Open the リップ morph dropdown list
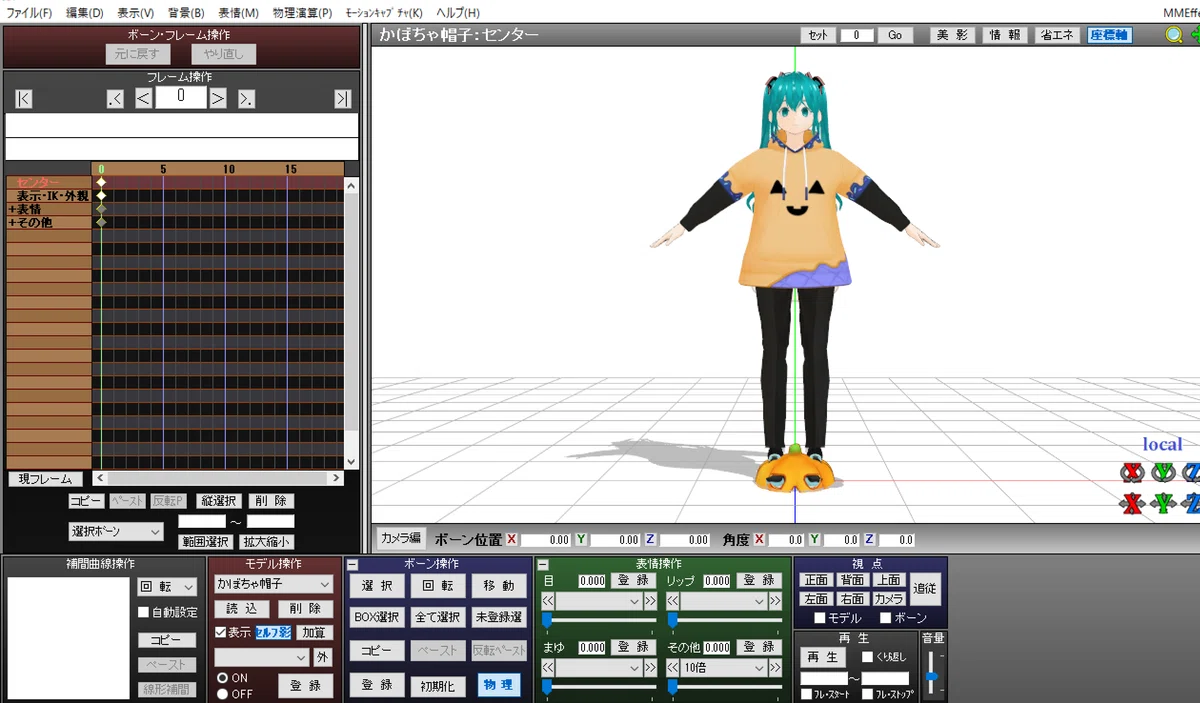This screenshot has height=703, width=1200. pos(724,601)
